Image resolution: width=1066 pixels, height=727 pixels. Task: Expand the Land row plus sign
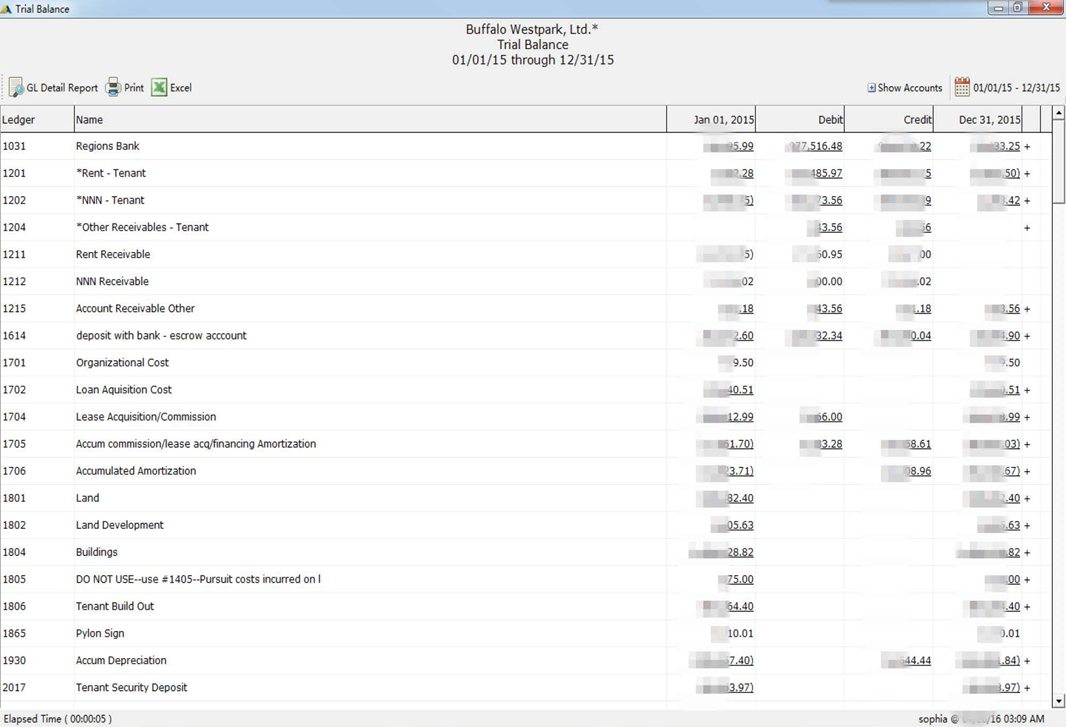click(1027, 498)
